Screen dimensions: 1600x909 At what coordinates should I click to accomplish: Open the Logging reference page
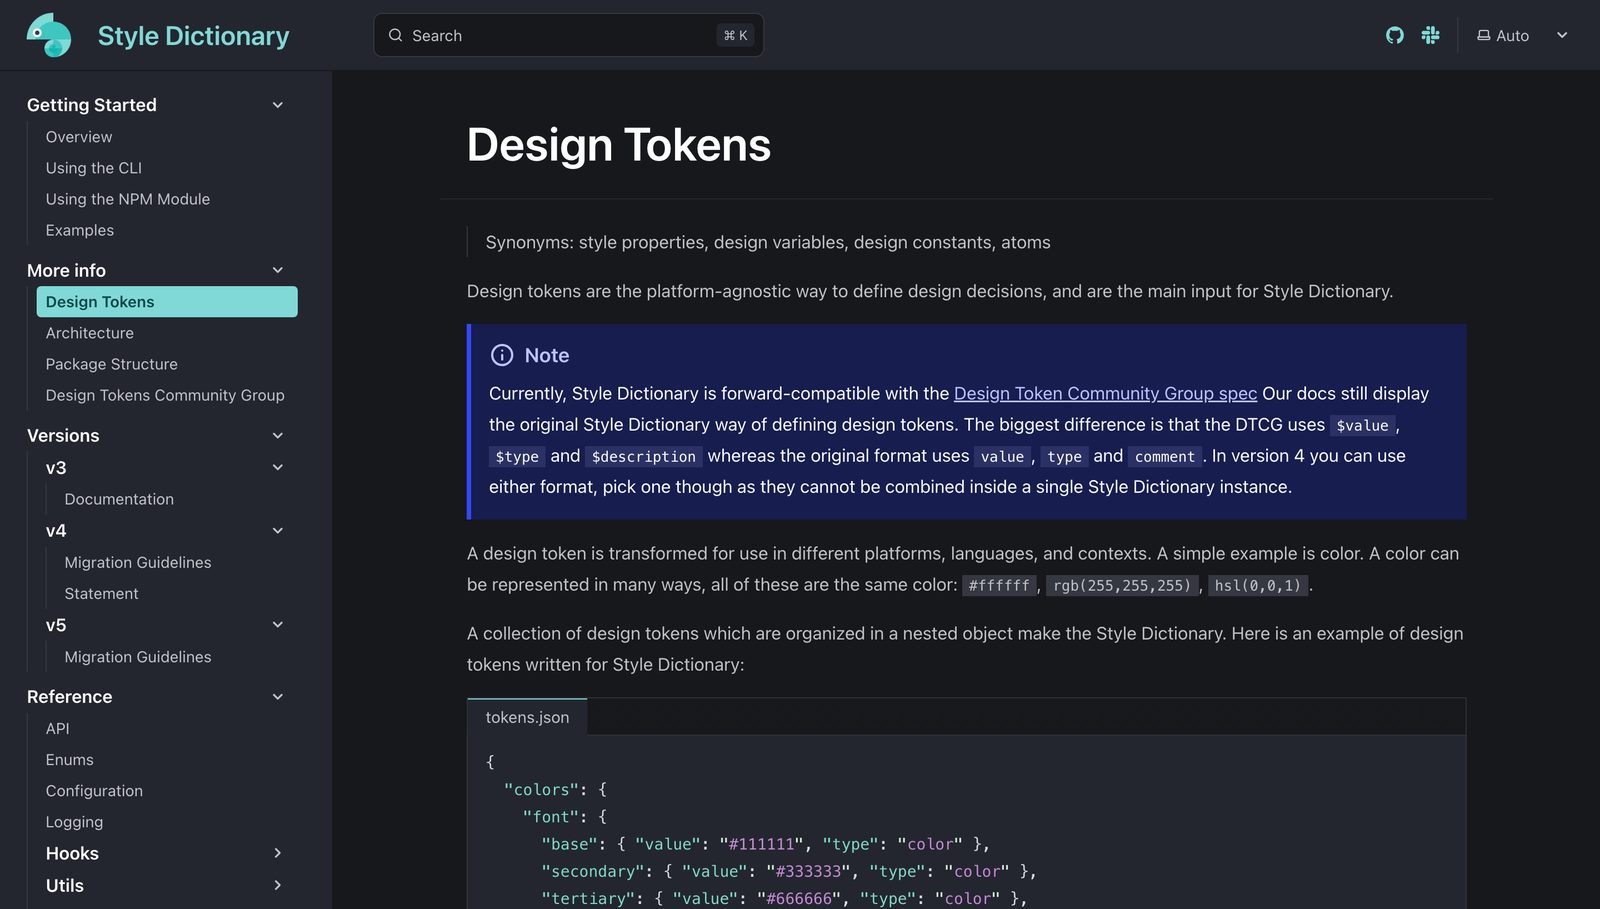(x=74, y=822)
